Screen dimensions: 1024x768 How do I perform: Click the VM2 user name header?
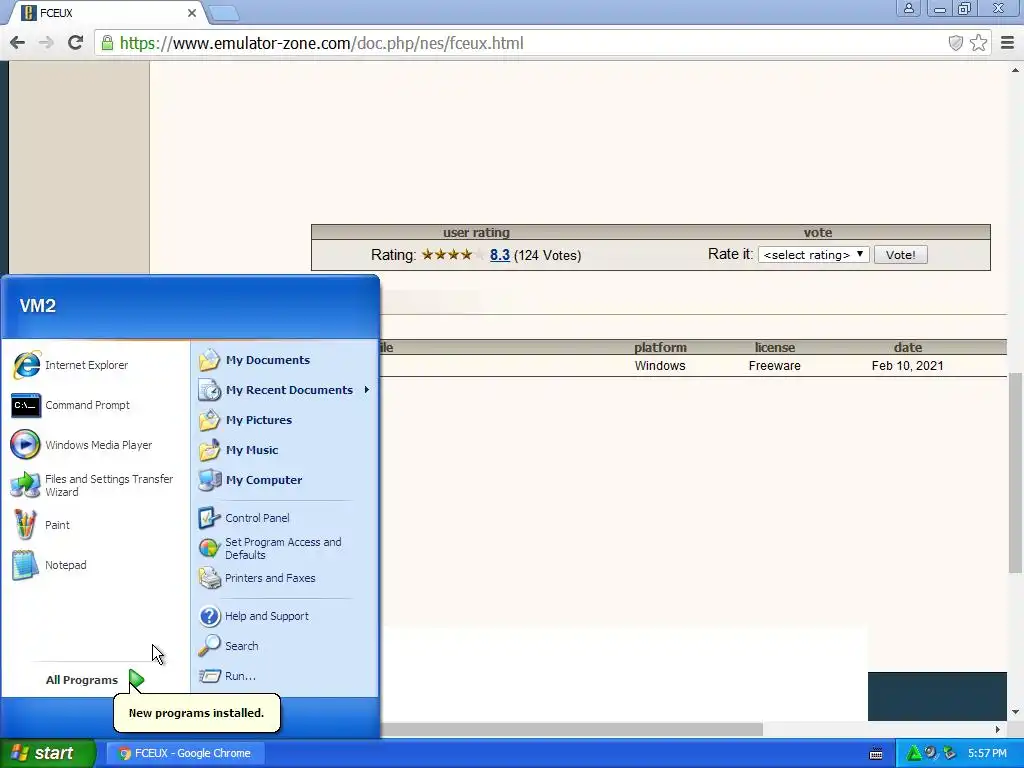38,306
